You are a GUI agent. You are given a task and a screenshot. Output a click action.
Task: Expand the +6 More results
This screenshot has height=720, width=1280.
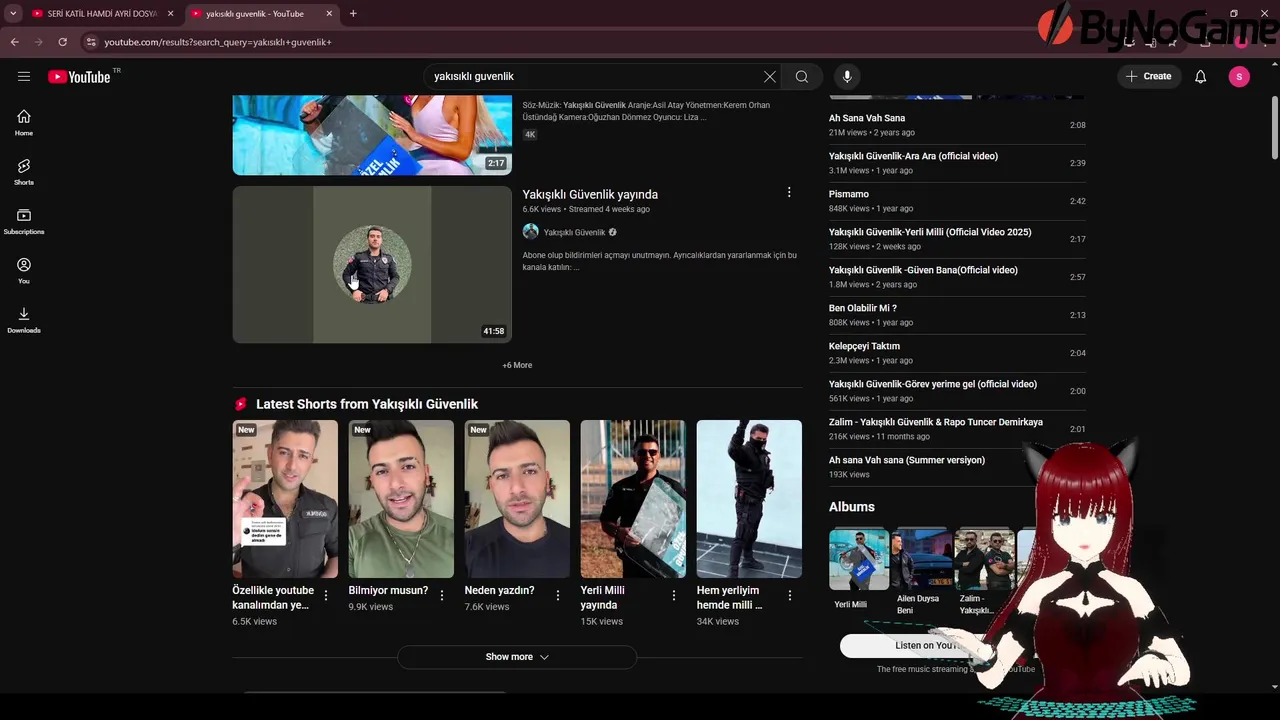tap(517, 365)
